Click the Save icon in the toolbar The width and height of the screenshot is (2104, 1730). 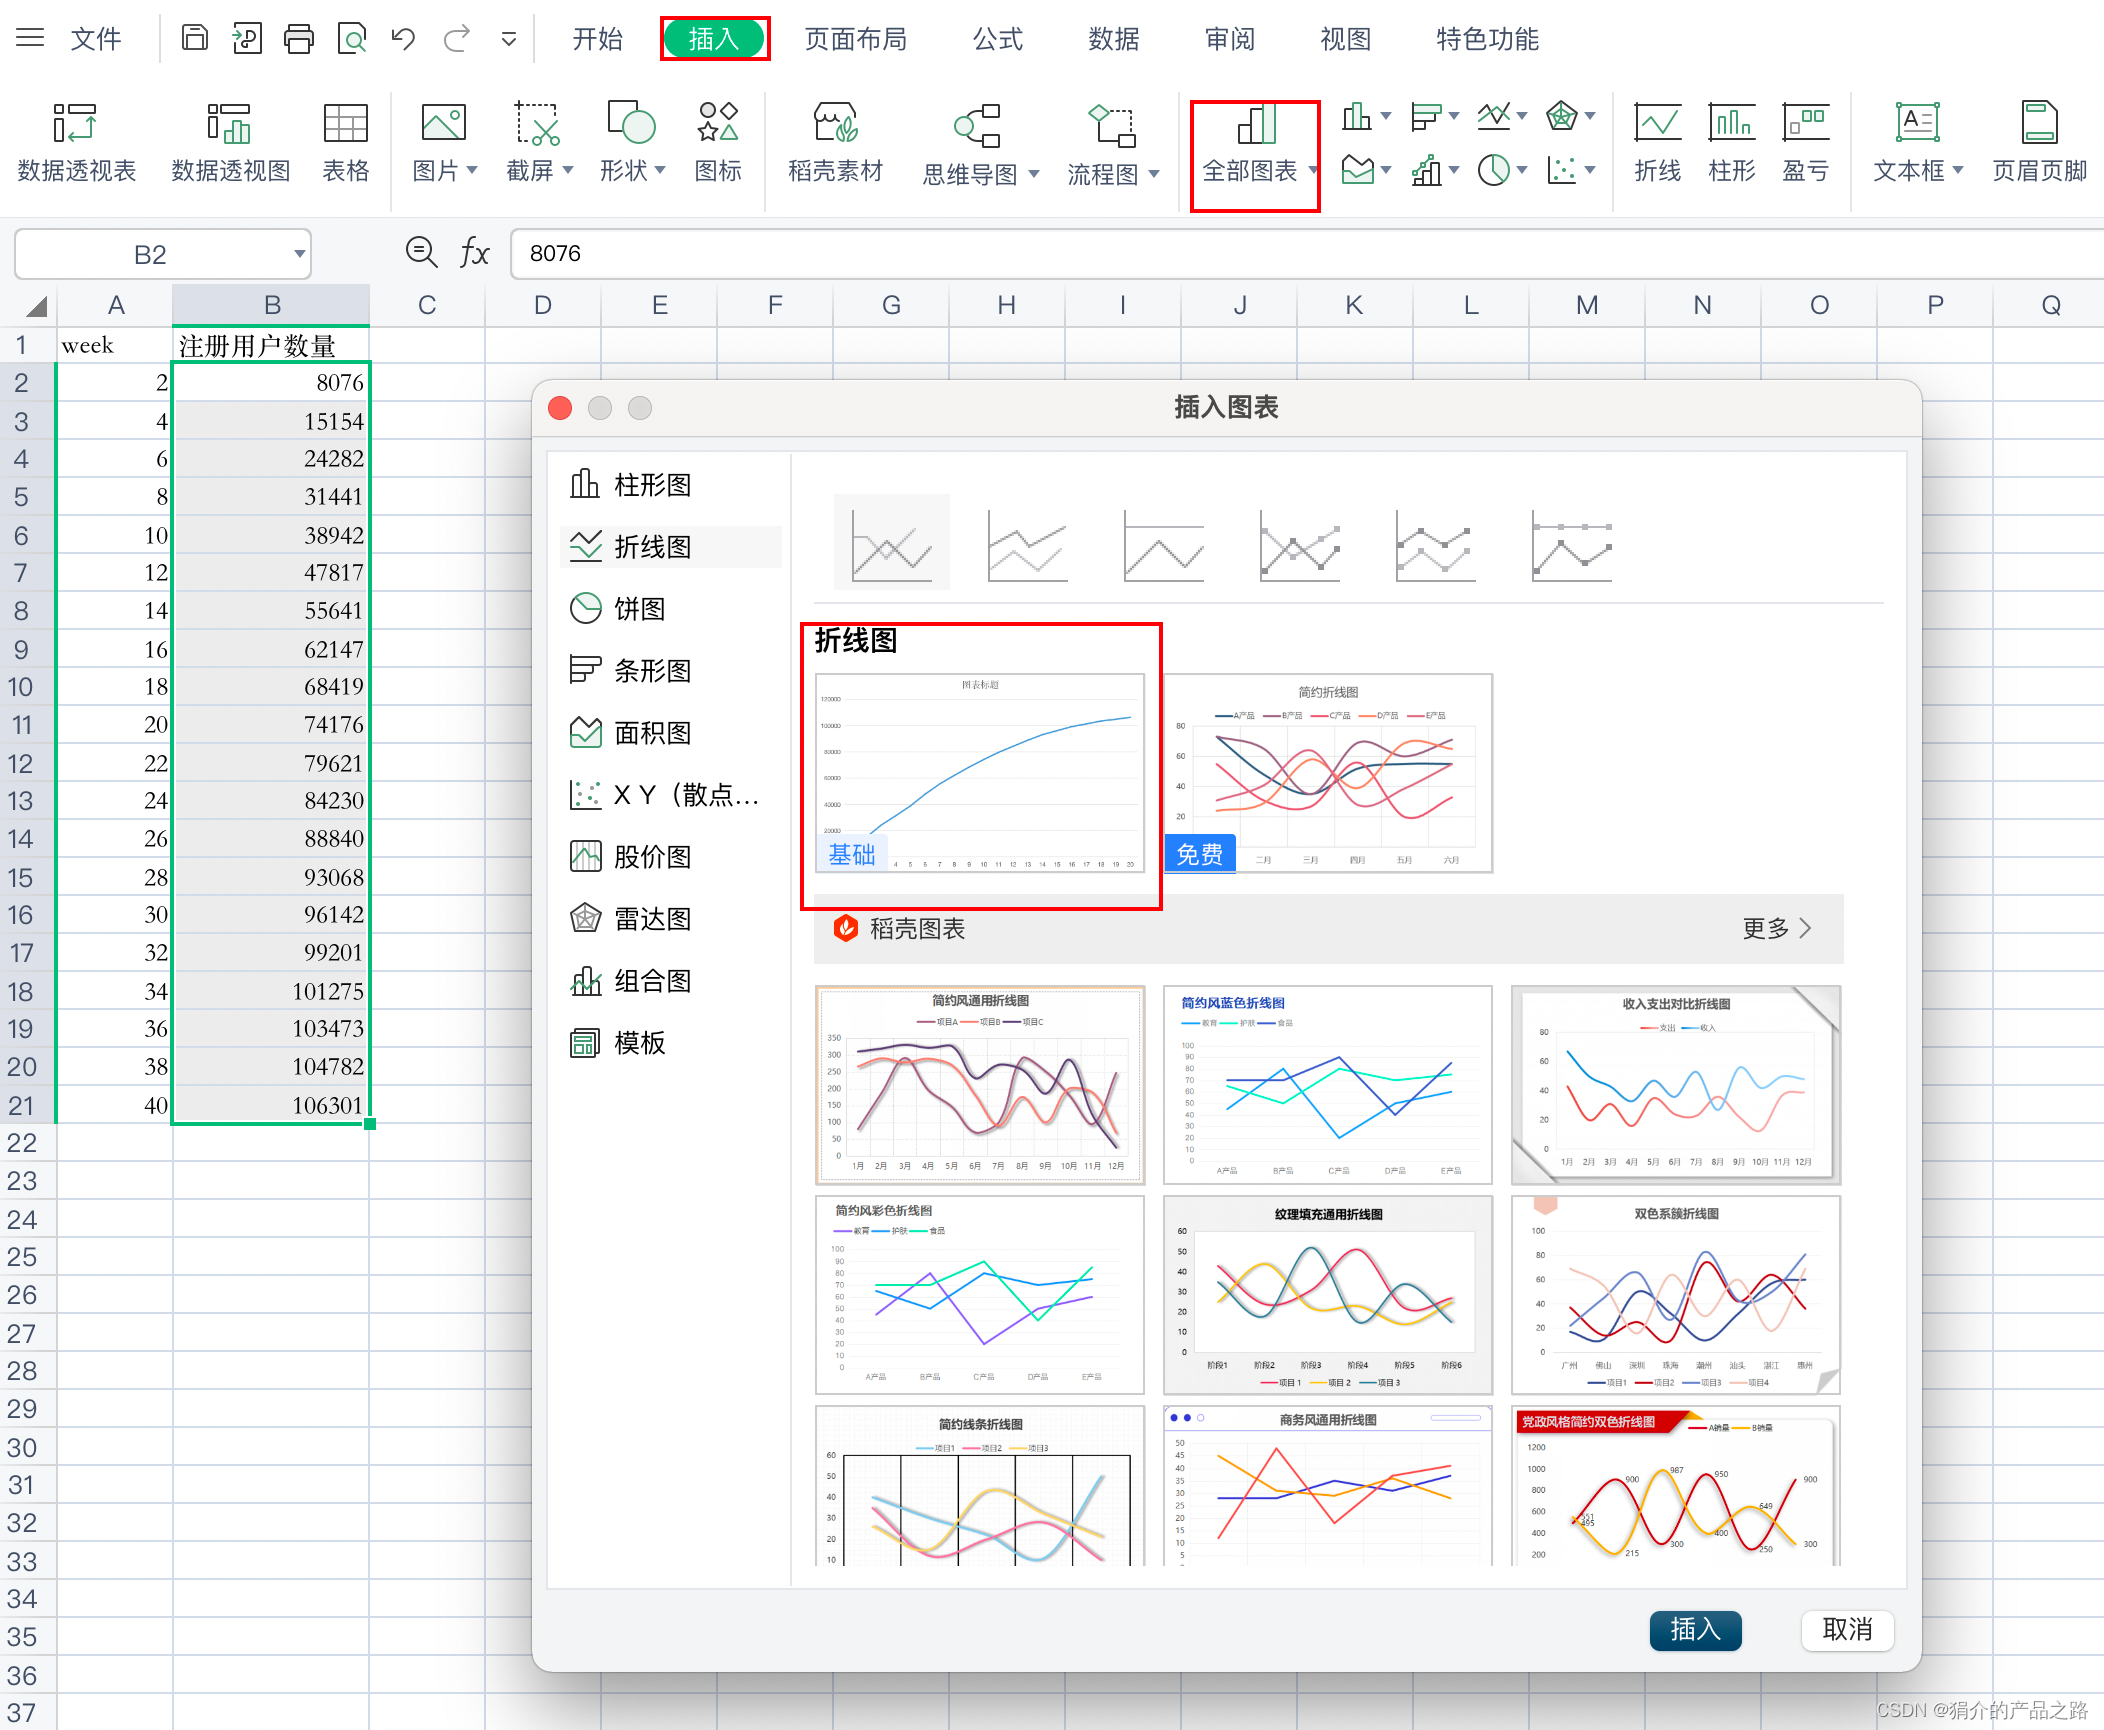point(194,39)
